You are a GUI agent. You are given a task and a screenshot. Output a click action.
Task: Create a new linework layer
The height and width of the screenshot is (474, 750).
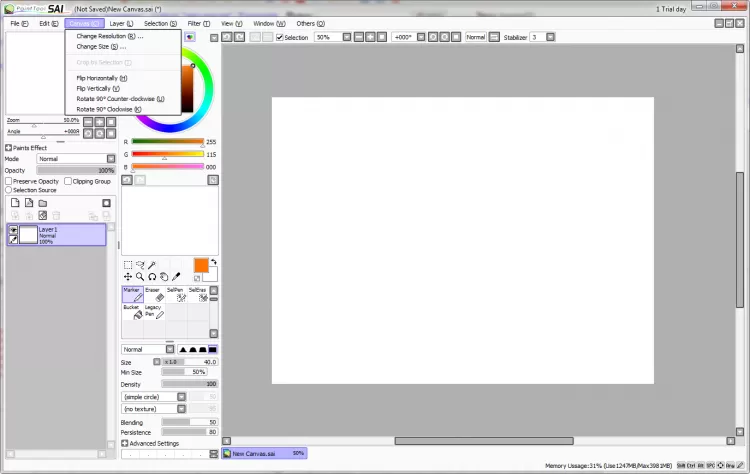pos(29,203)
